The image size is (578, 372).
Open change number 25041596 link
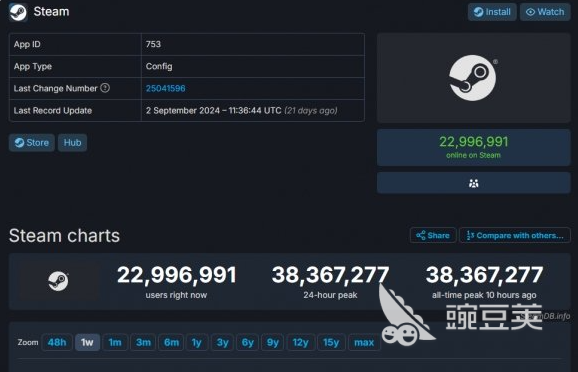[x=166, y=88]
